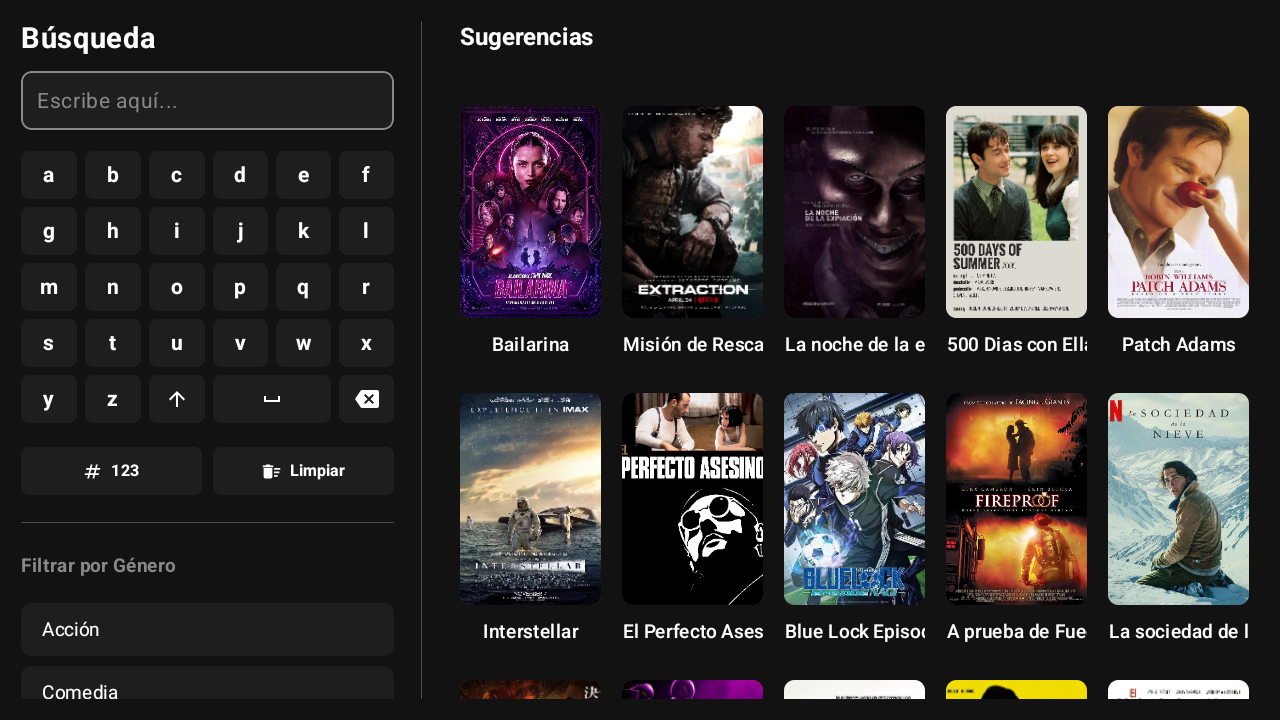Enable the Comedia genre filter
The image size is (1280, 720).
(207, 692)
